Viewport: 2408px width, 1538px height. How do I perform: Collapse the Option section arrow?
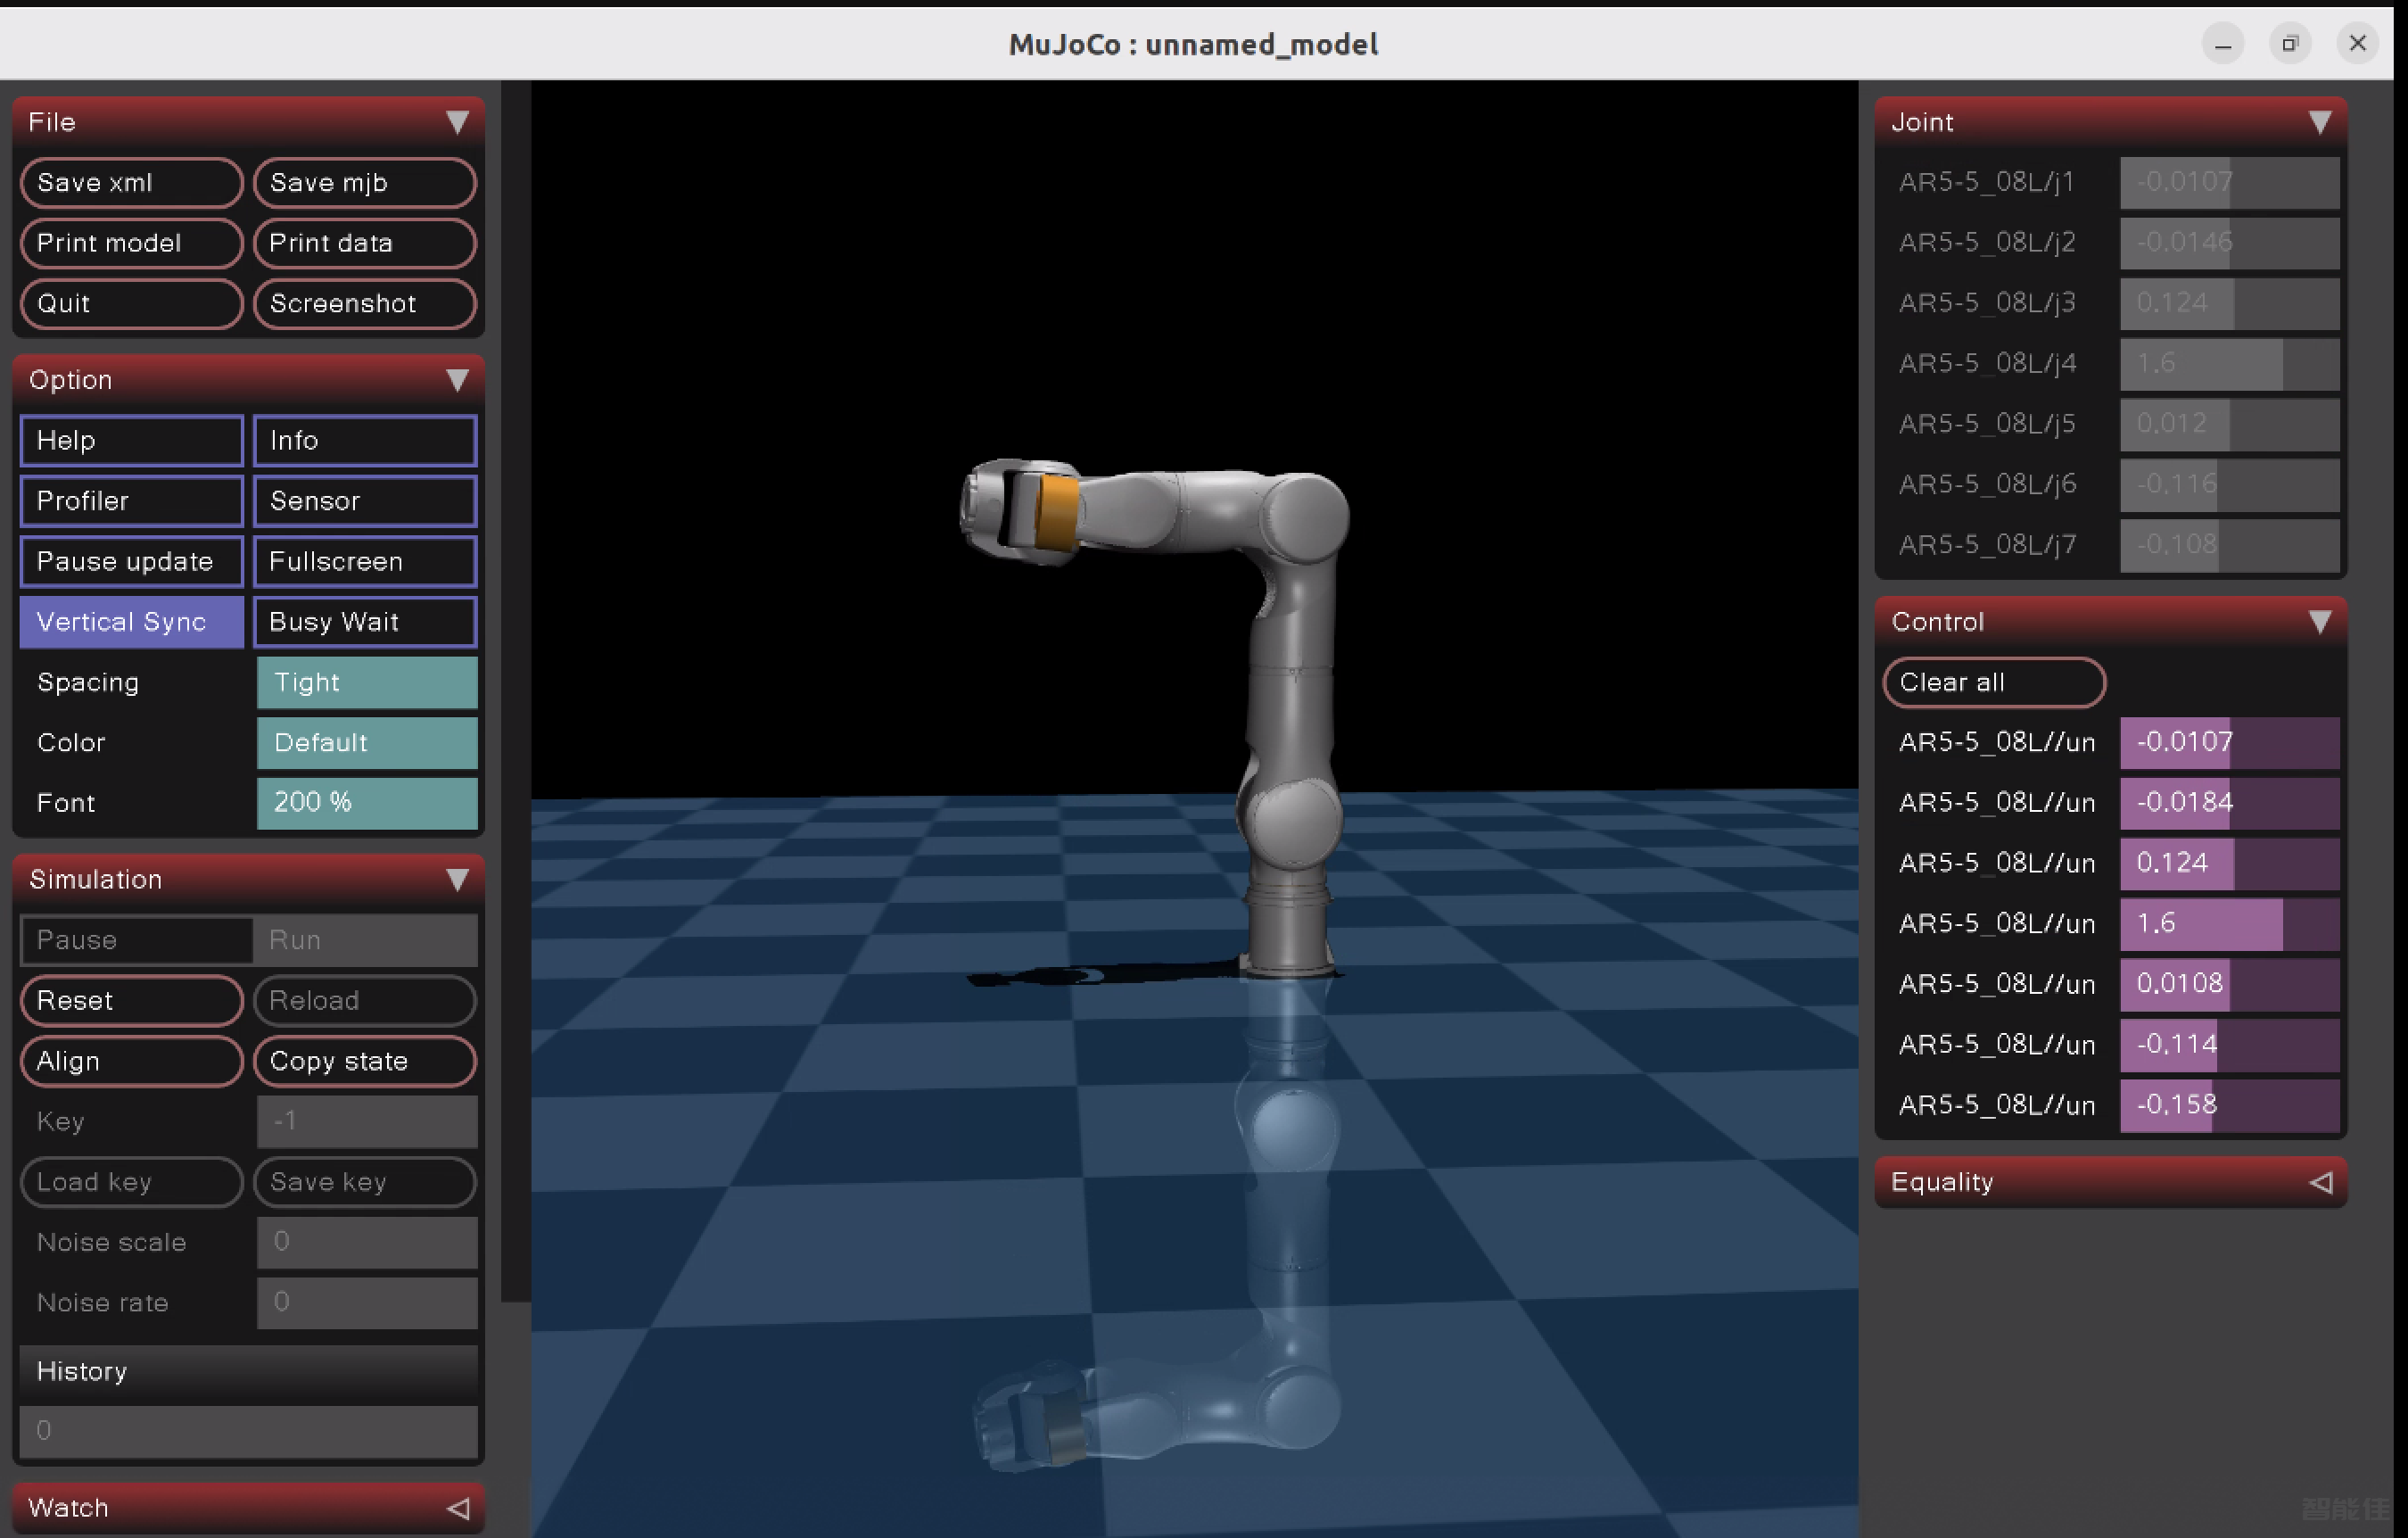(457, 380)
